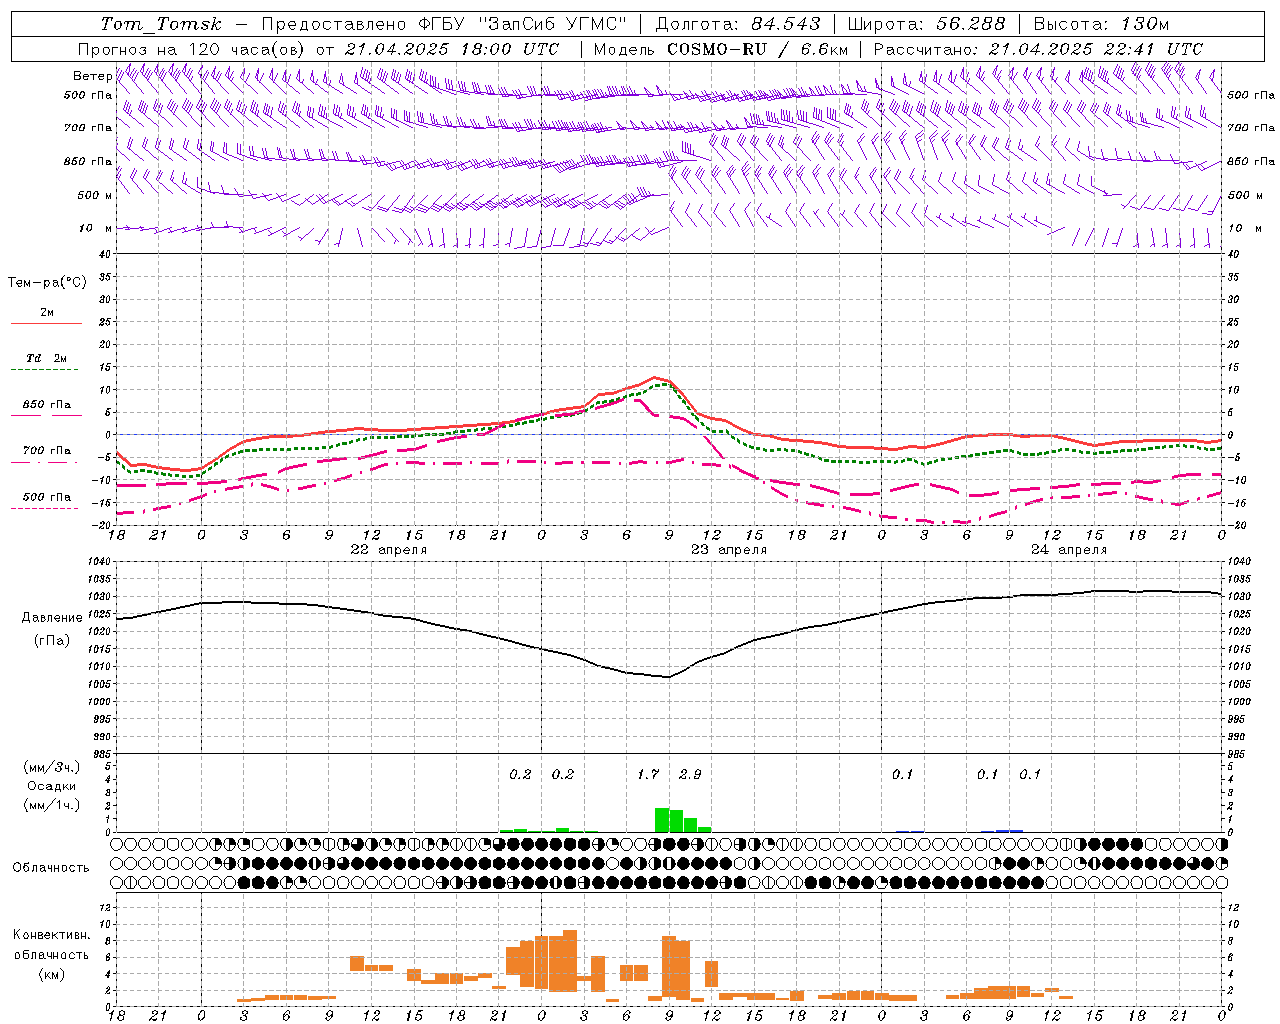Click the small blue precipitation bar on 24 апреля
The height and width of the screenshot is (1024, 1280).
click(x=1009, y=830)
